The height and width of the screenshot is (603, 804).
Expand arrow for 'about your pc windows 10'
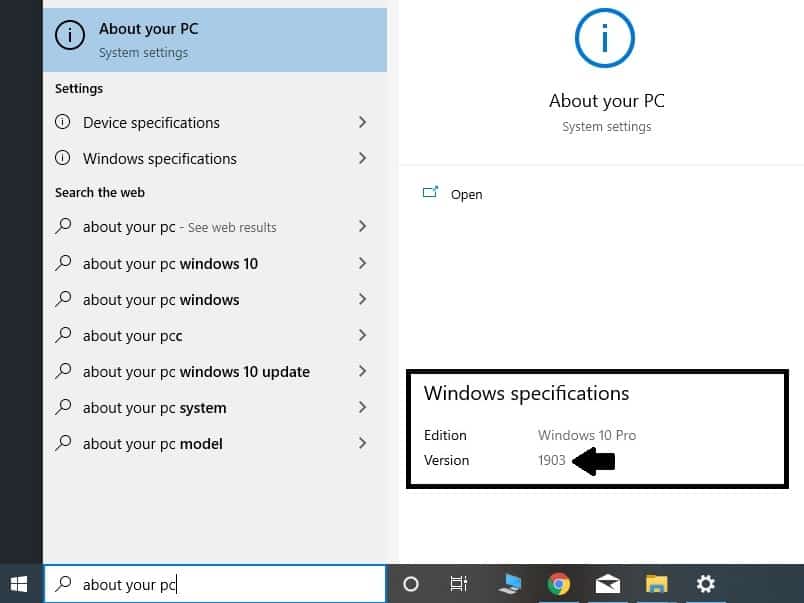pos(363,263)
